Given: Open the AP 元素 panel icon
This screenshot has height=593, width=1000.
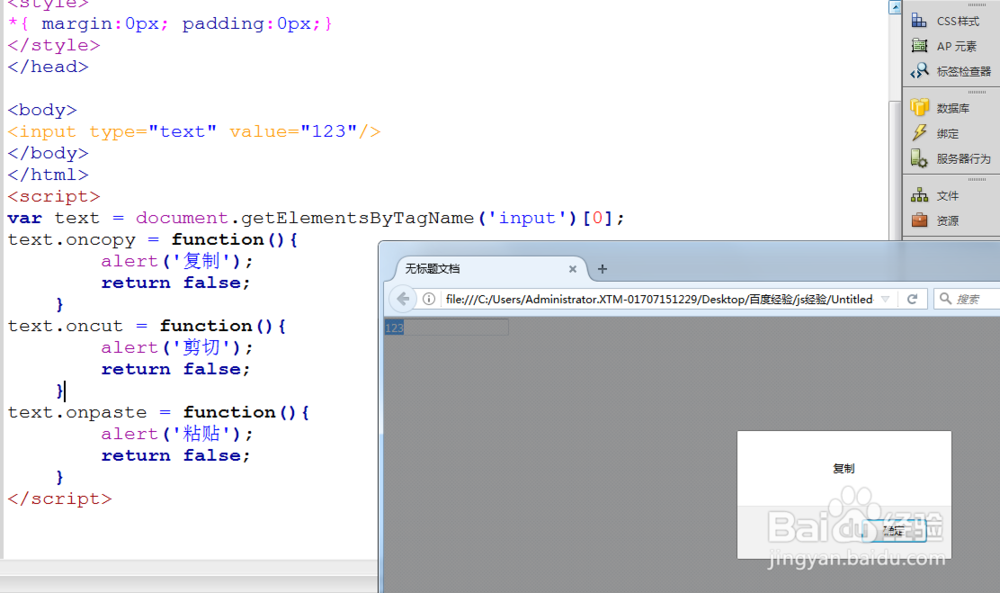Looking at the screenshot, I should pos(919,46).
